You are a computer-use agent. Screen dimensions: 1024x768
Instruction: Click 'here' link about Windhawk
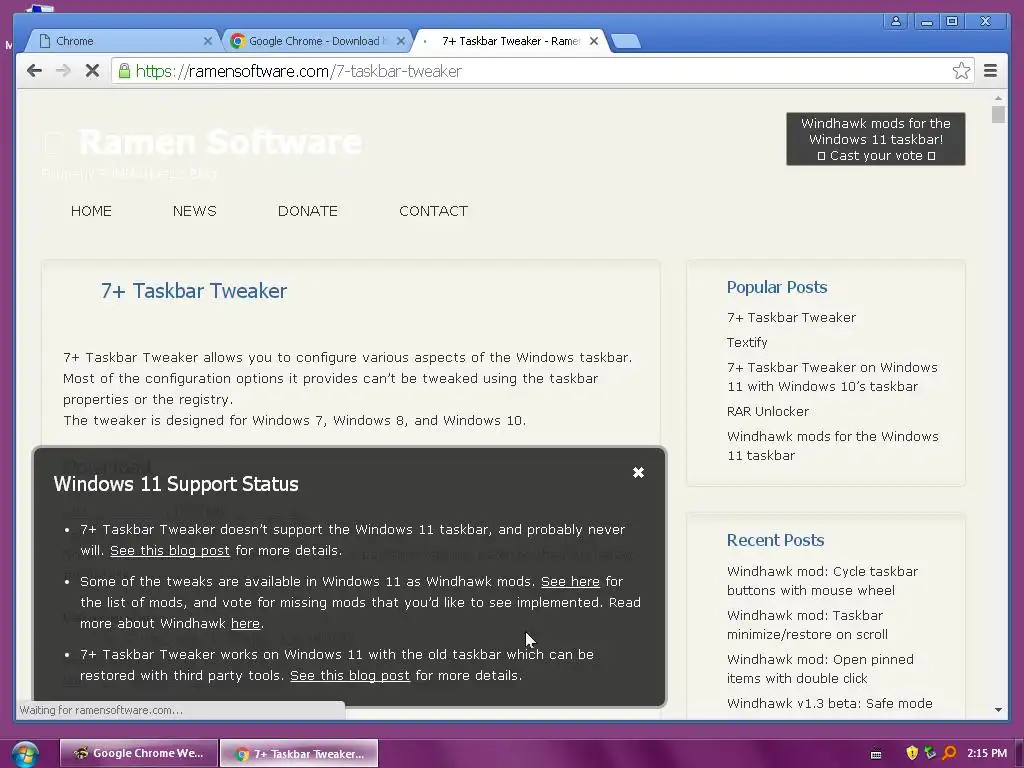pos(246,624)
